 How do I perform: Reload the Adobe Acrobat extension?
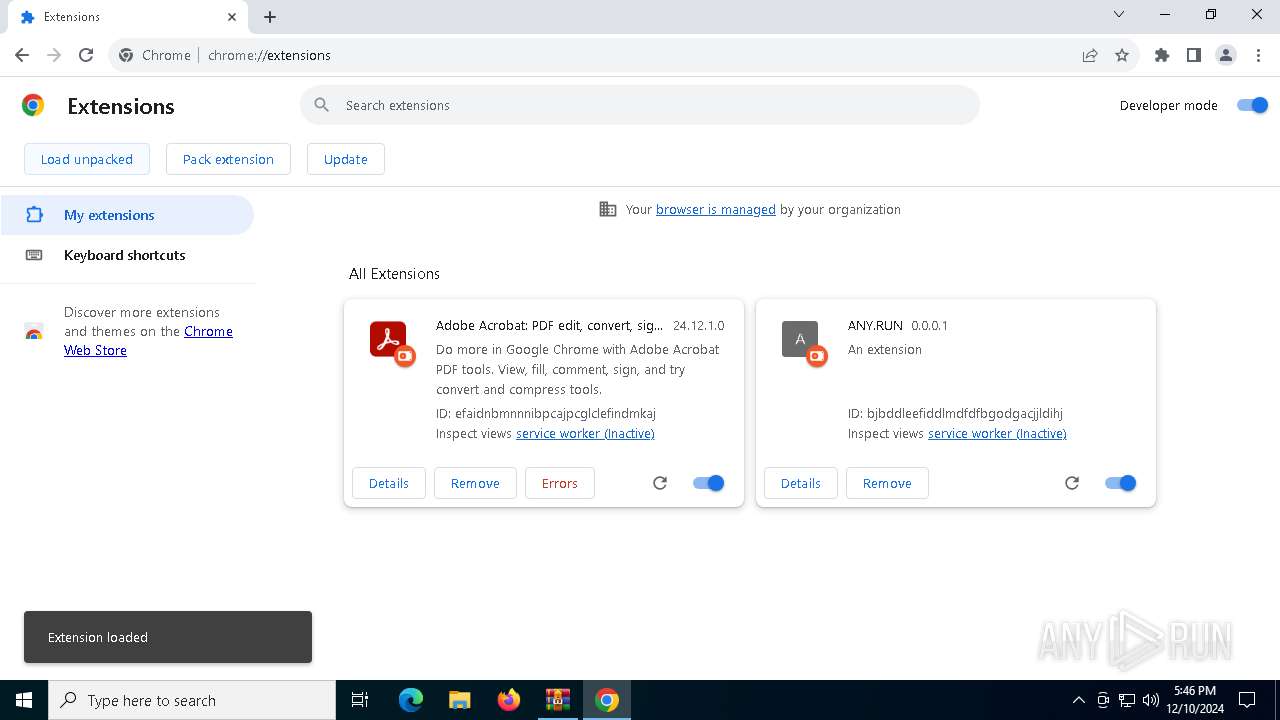pos(660,483)
